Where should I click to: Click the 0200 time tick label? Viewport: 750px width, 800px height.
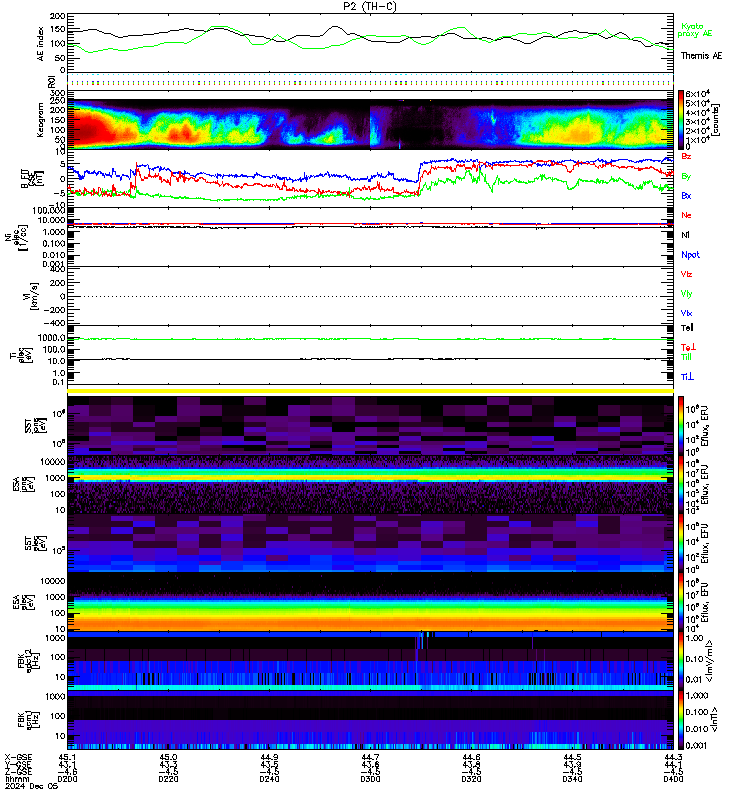[67, 779]
